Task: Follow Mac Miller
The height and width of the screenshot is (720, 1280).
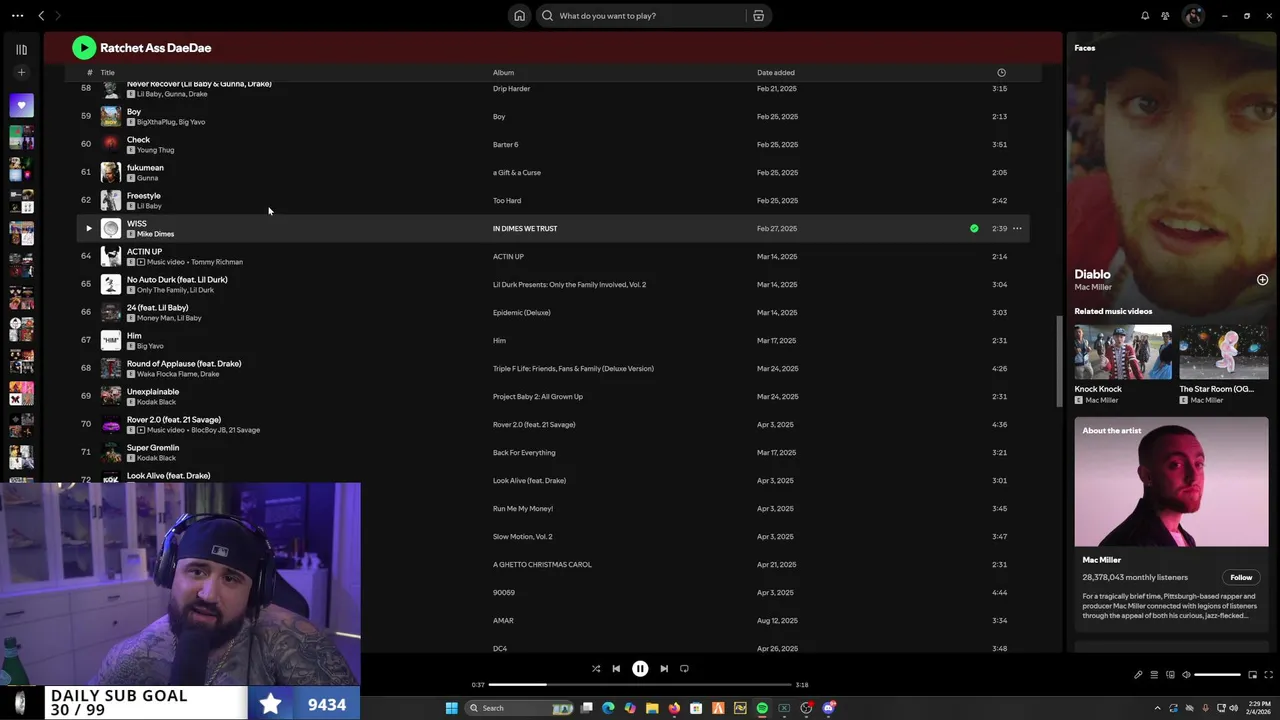Action: [1241, 577]
